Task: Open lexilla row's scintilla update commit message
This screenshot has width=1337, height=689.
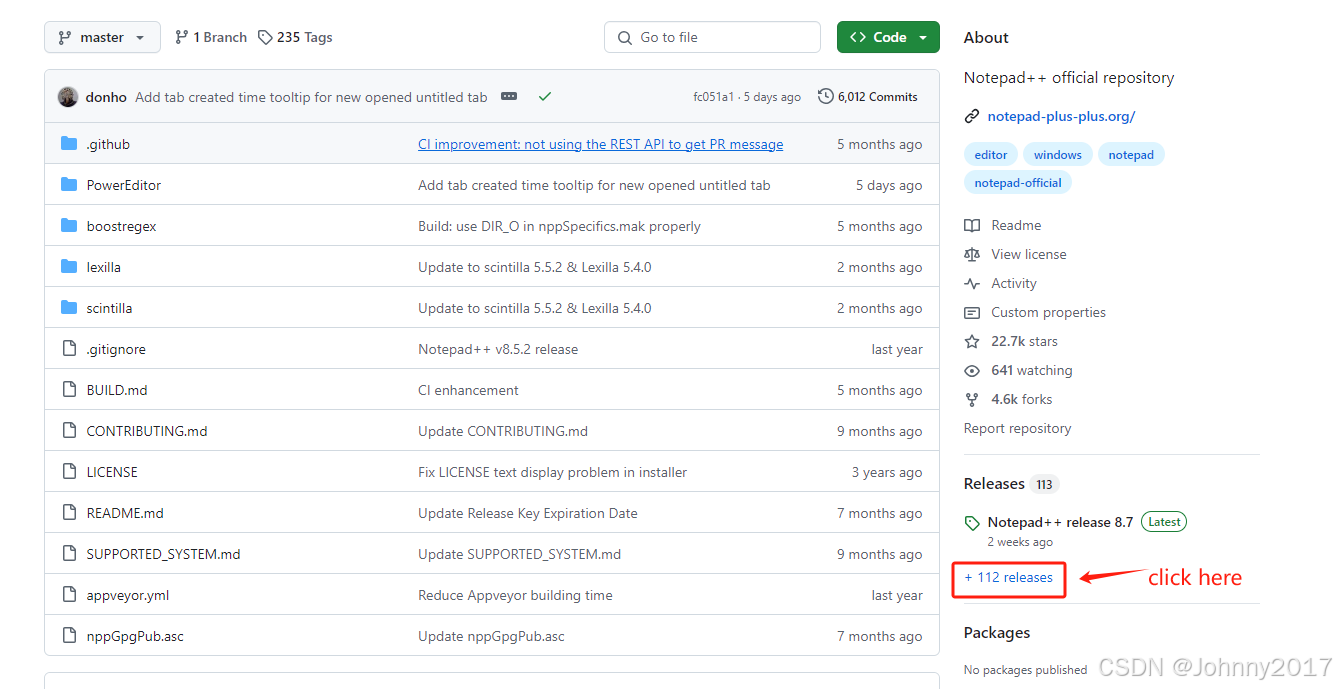Action: point(535,267)
